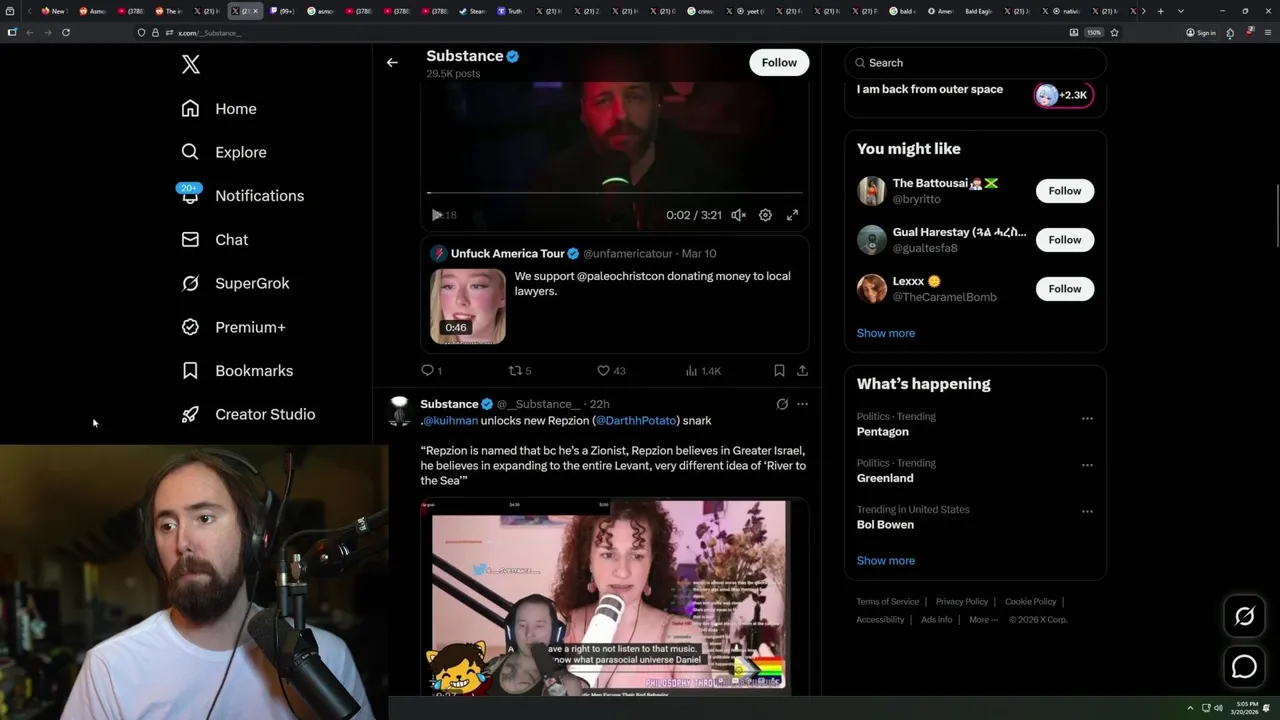Show more trending topics
The image size is (1280, 720).
886,560
